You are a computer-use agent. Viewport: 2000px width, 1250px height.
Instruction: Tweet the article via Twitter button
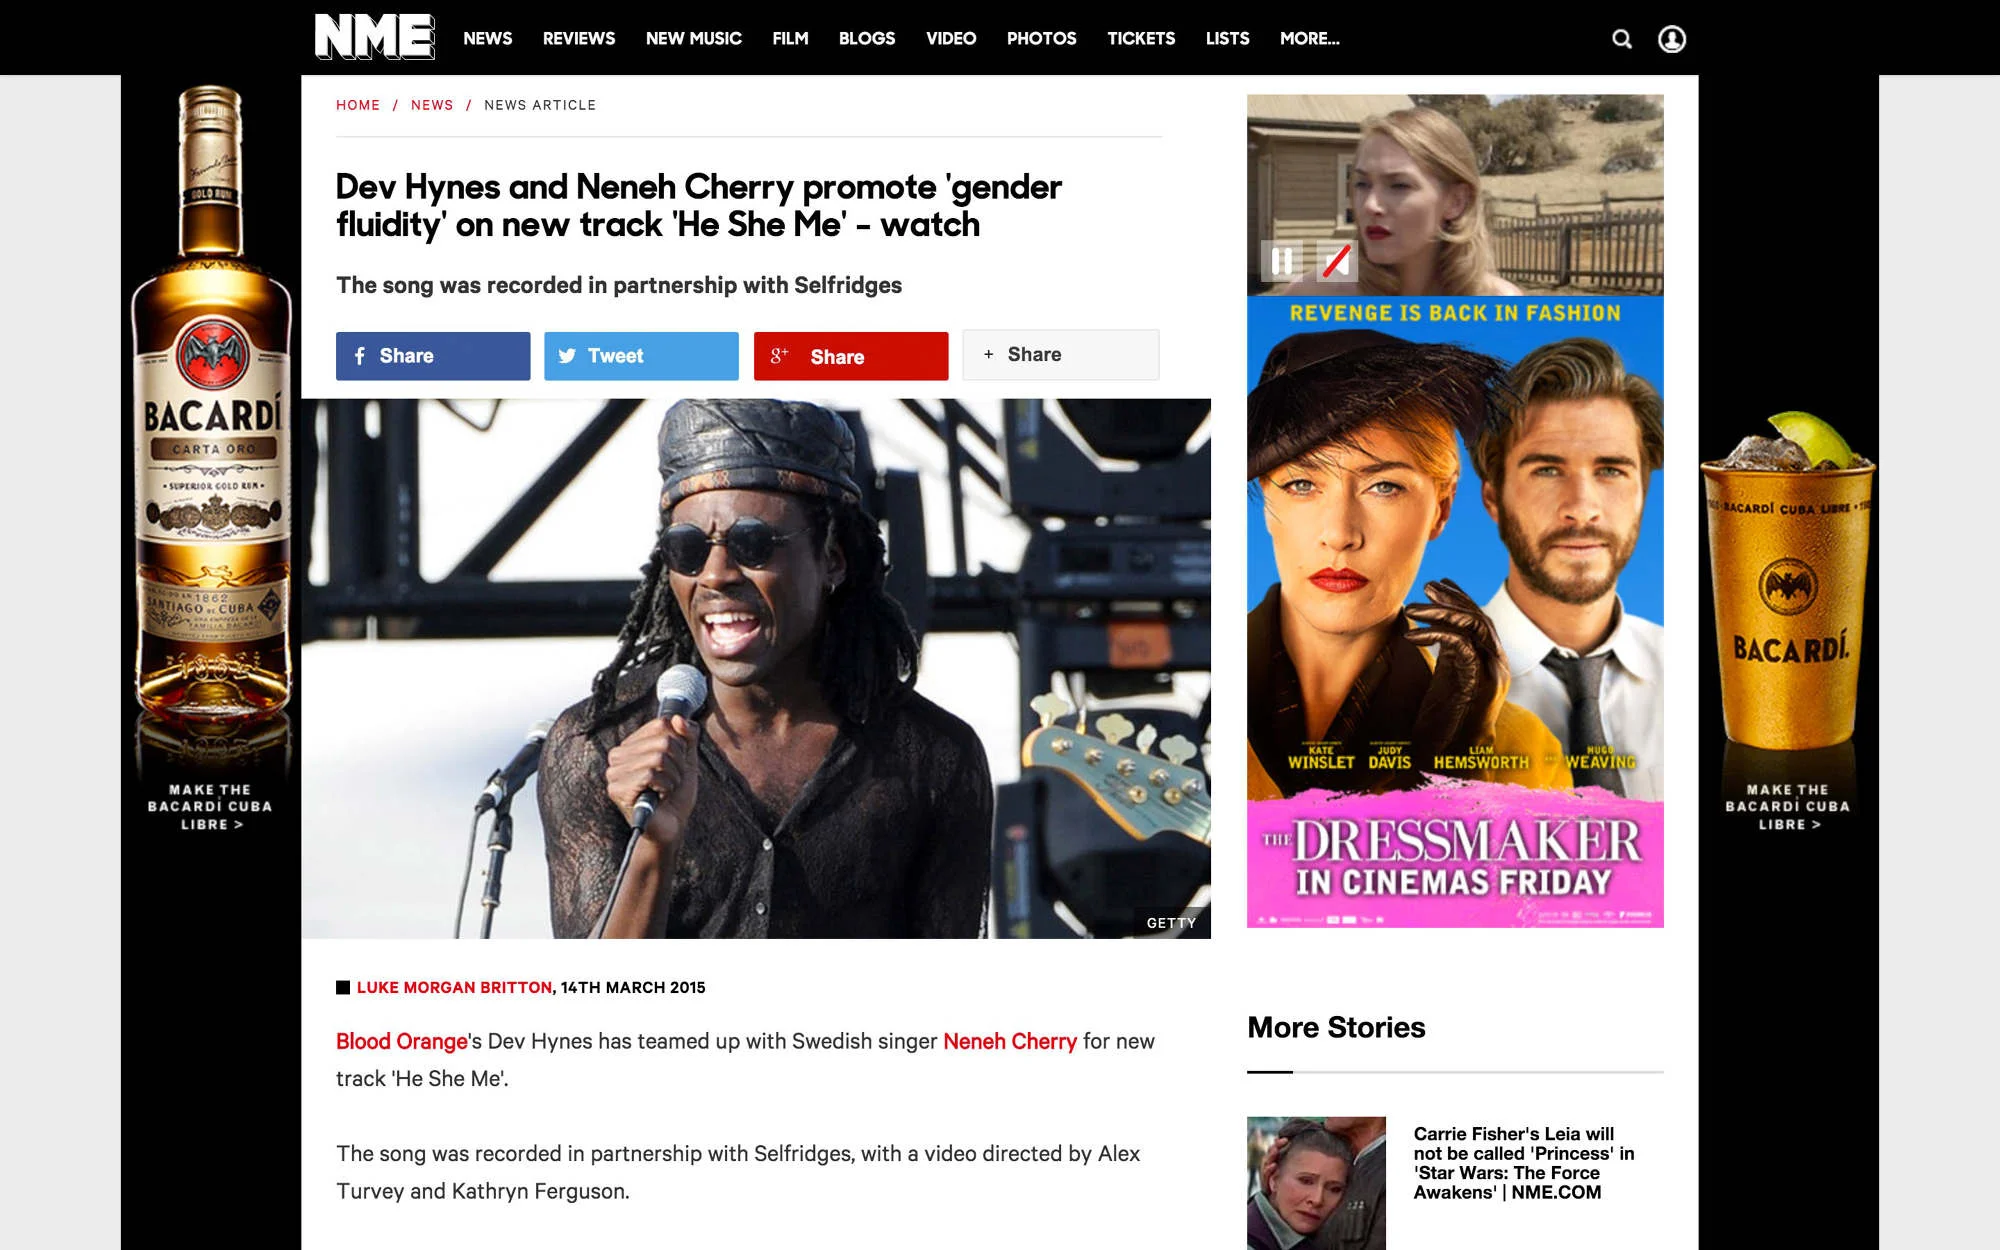[641, 356]
